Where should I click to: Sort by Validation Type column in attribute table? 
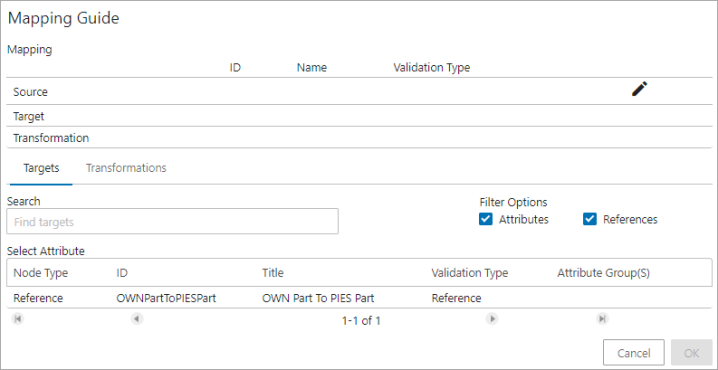(x=469, y=273)
